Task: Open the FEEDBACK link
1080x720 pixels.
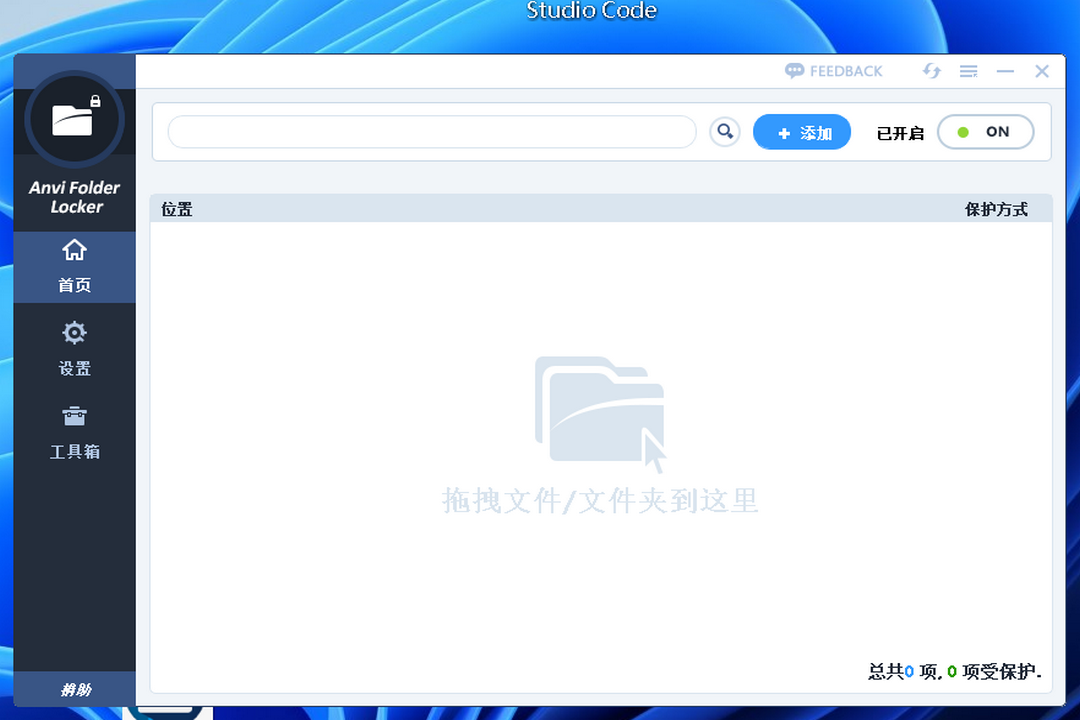Action: (x=845, y=70)
